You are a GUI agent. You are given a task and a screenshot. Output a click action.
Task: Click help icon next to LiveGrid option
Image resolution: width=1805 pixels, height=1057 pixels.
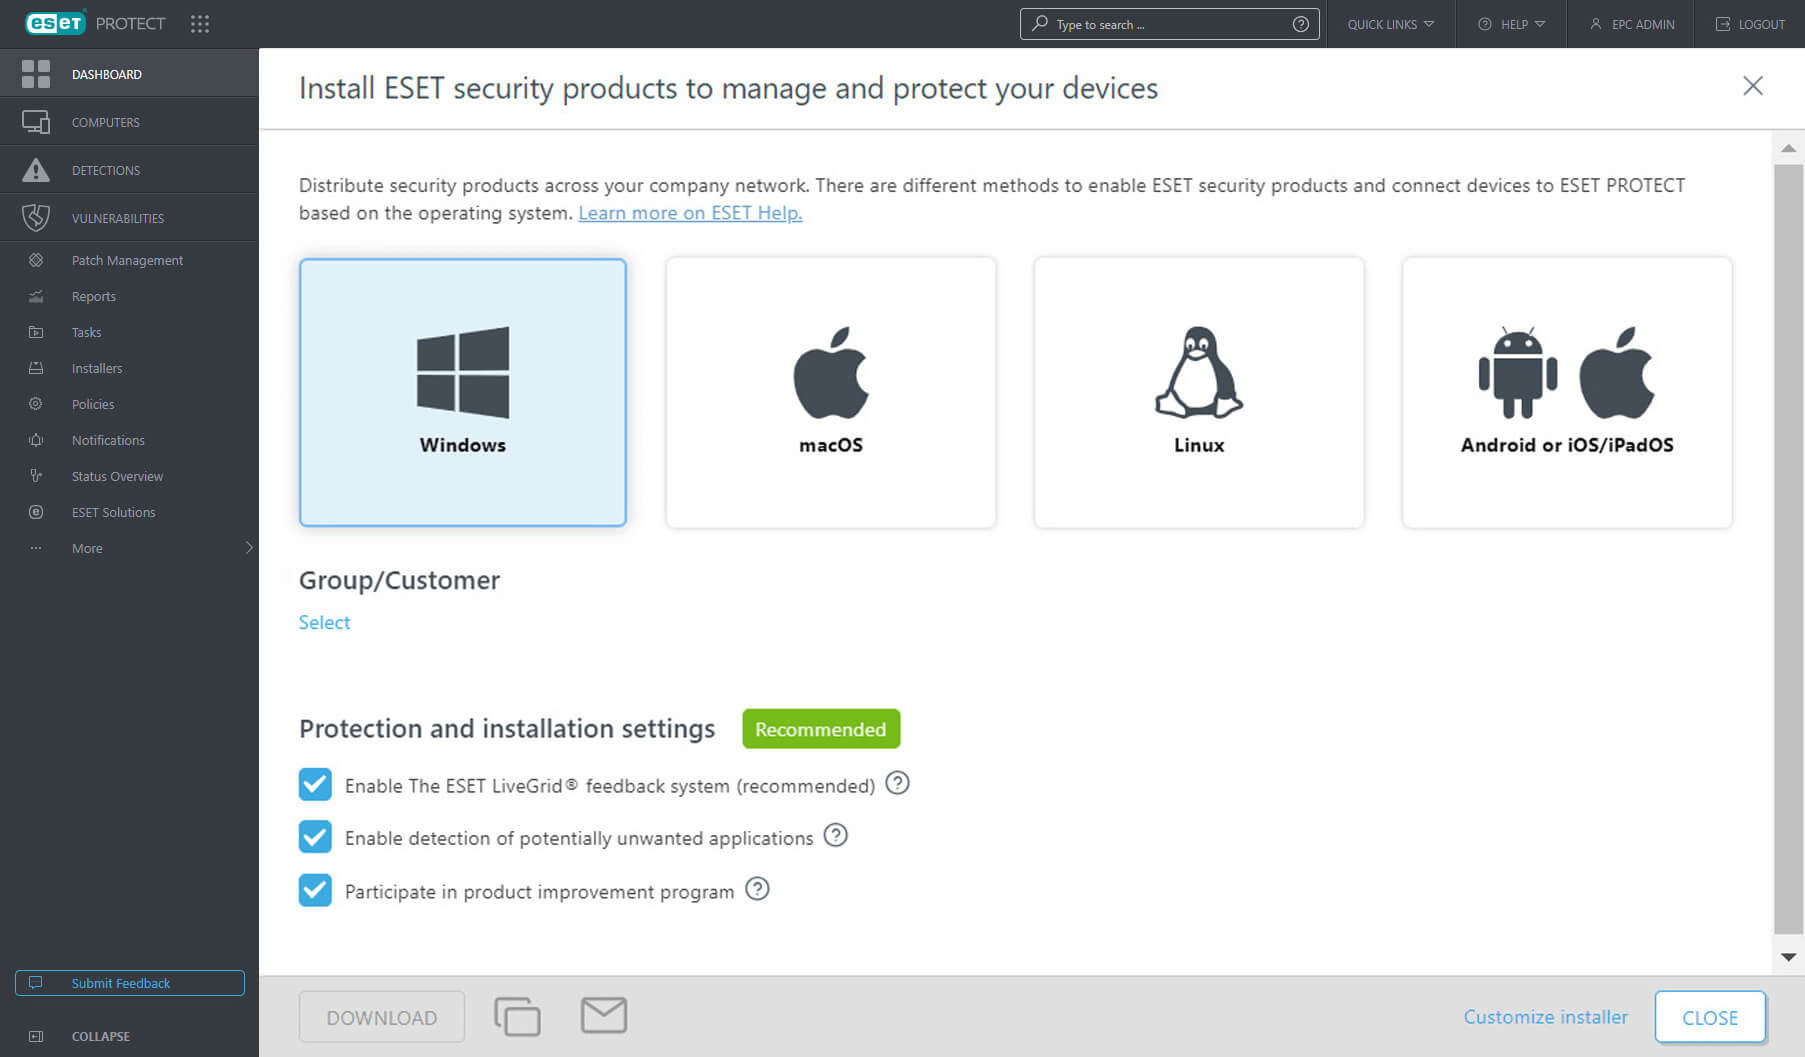click(897, 783)
